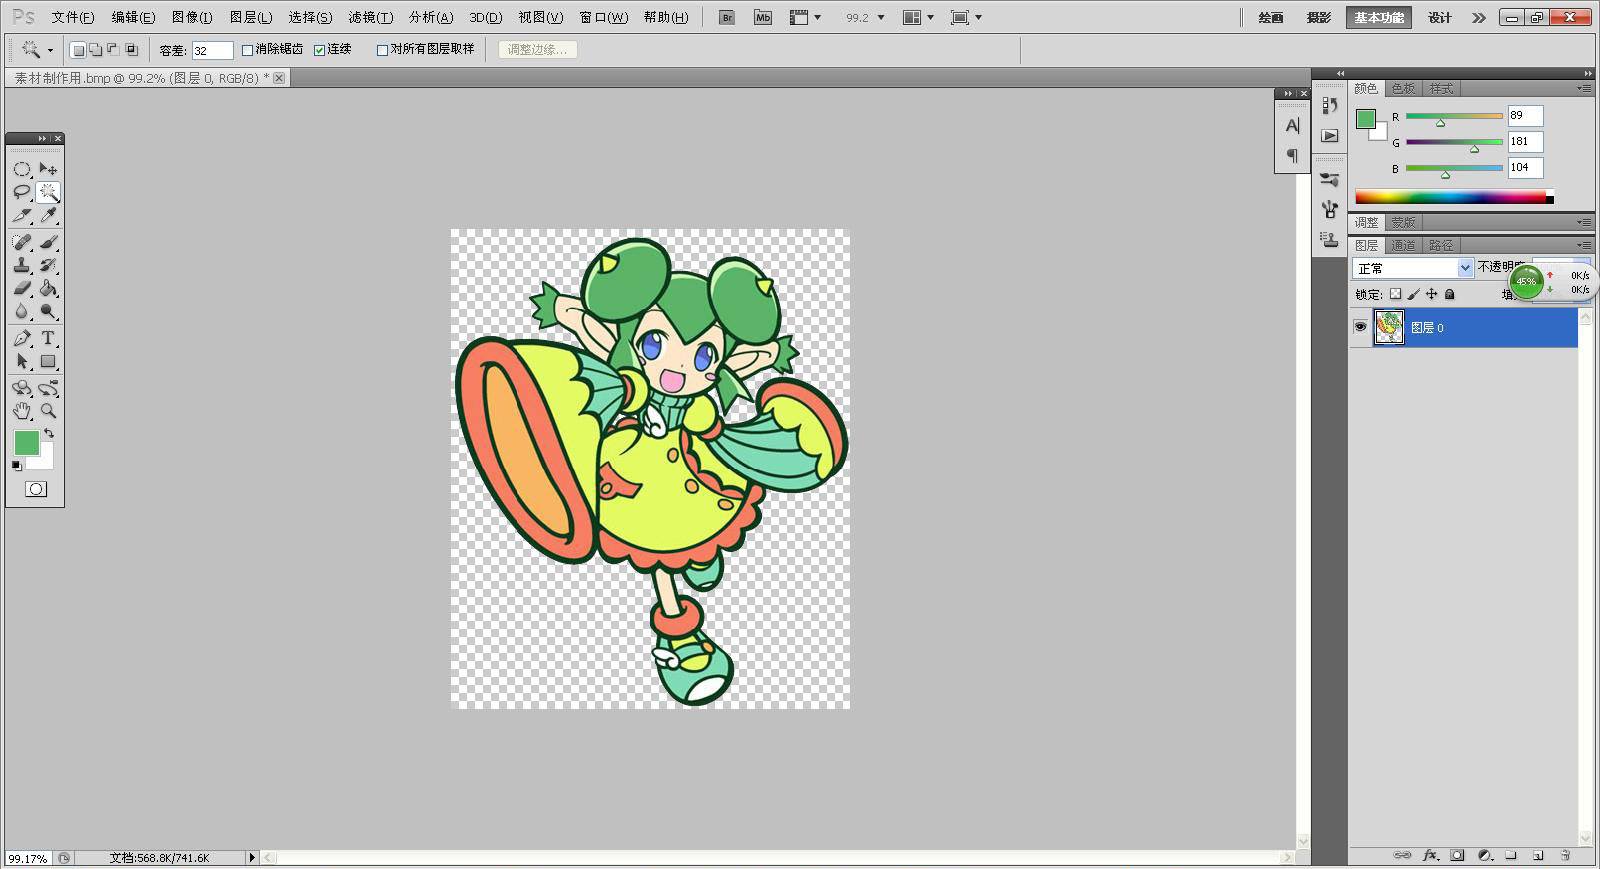Click the green foreground color swatch in toolbox
The height and width of the screenshot is (869, 1600).
[26, 443]
